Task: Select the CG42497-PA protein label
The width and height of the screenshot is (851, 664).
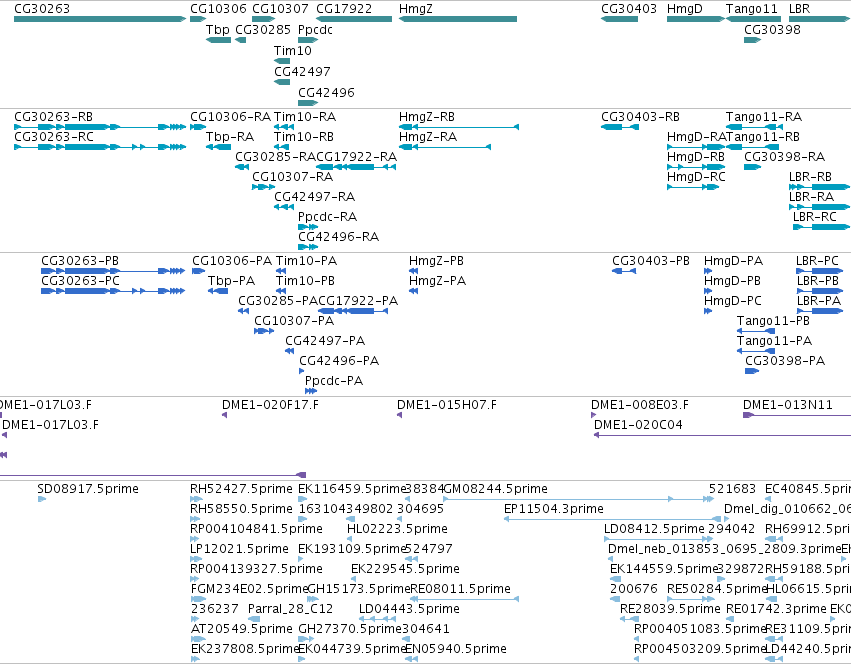Action: (325, 340)
